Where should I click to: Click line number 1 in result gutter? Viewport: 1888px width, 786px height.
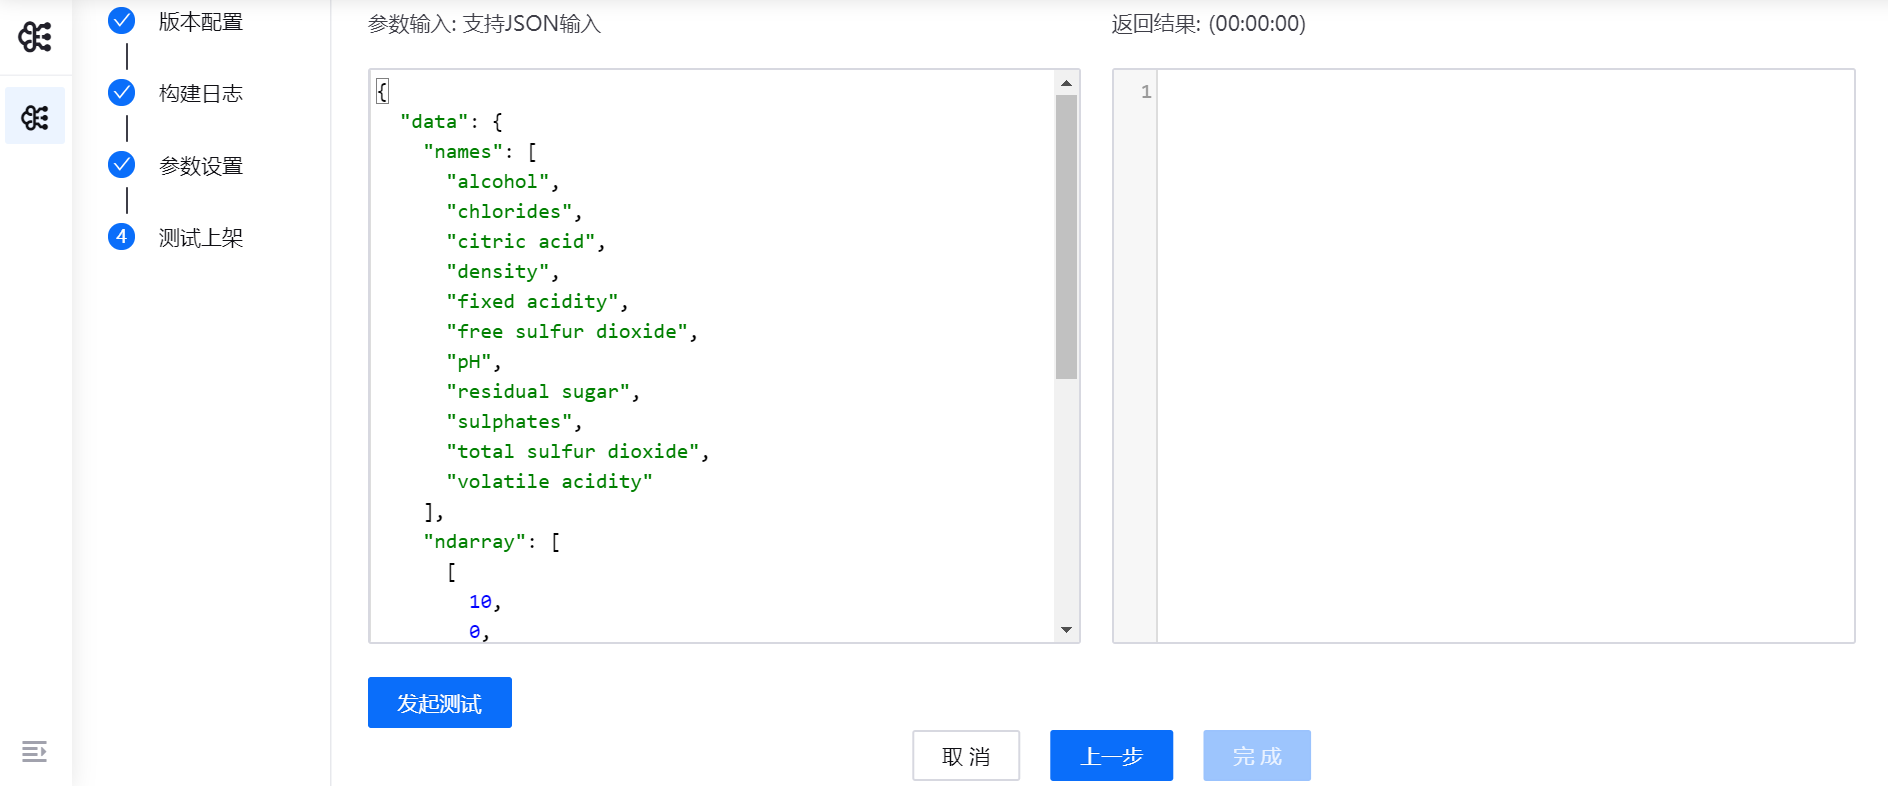pyautogui.click(x=1146, y=92)
